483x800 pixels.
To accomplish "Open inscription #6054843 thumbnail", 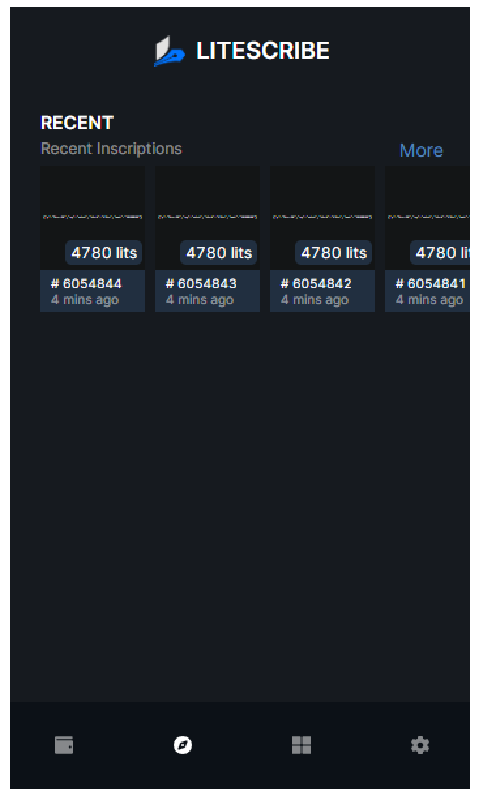I will click(x=207, y=218).
